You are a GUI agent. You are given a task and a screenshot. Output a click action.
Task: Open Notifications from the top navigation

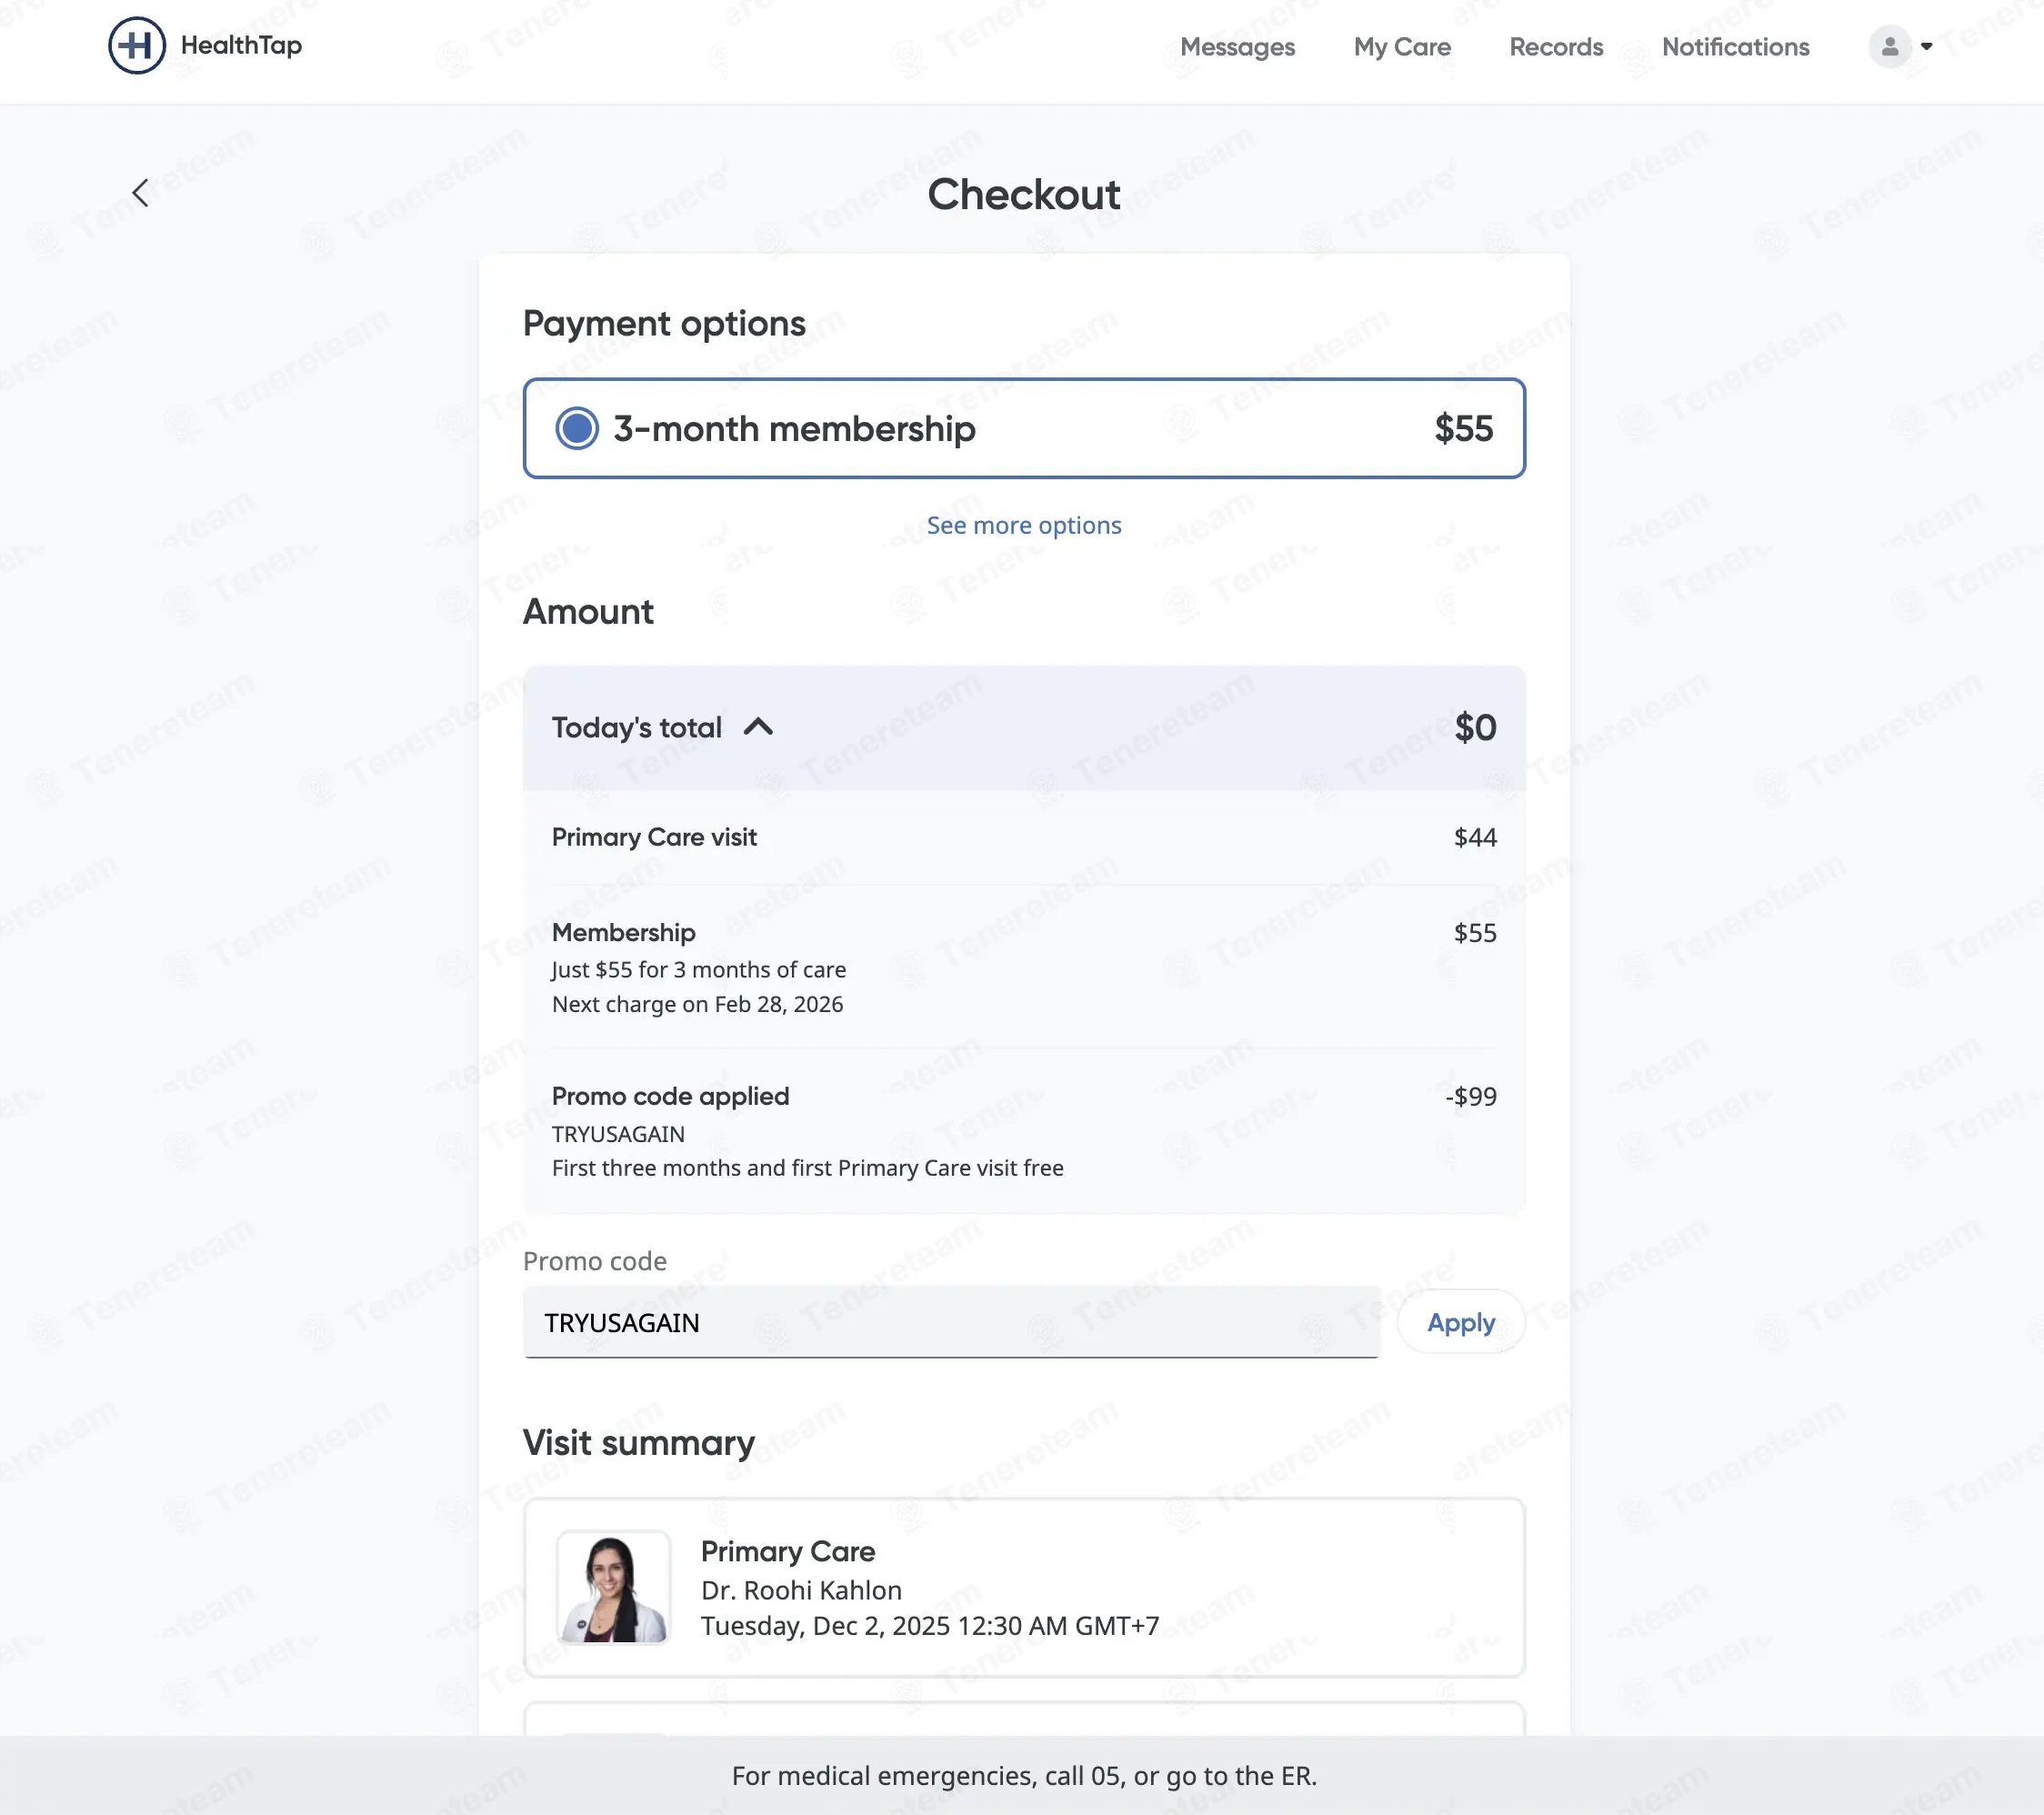[x=1735, y=47]
